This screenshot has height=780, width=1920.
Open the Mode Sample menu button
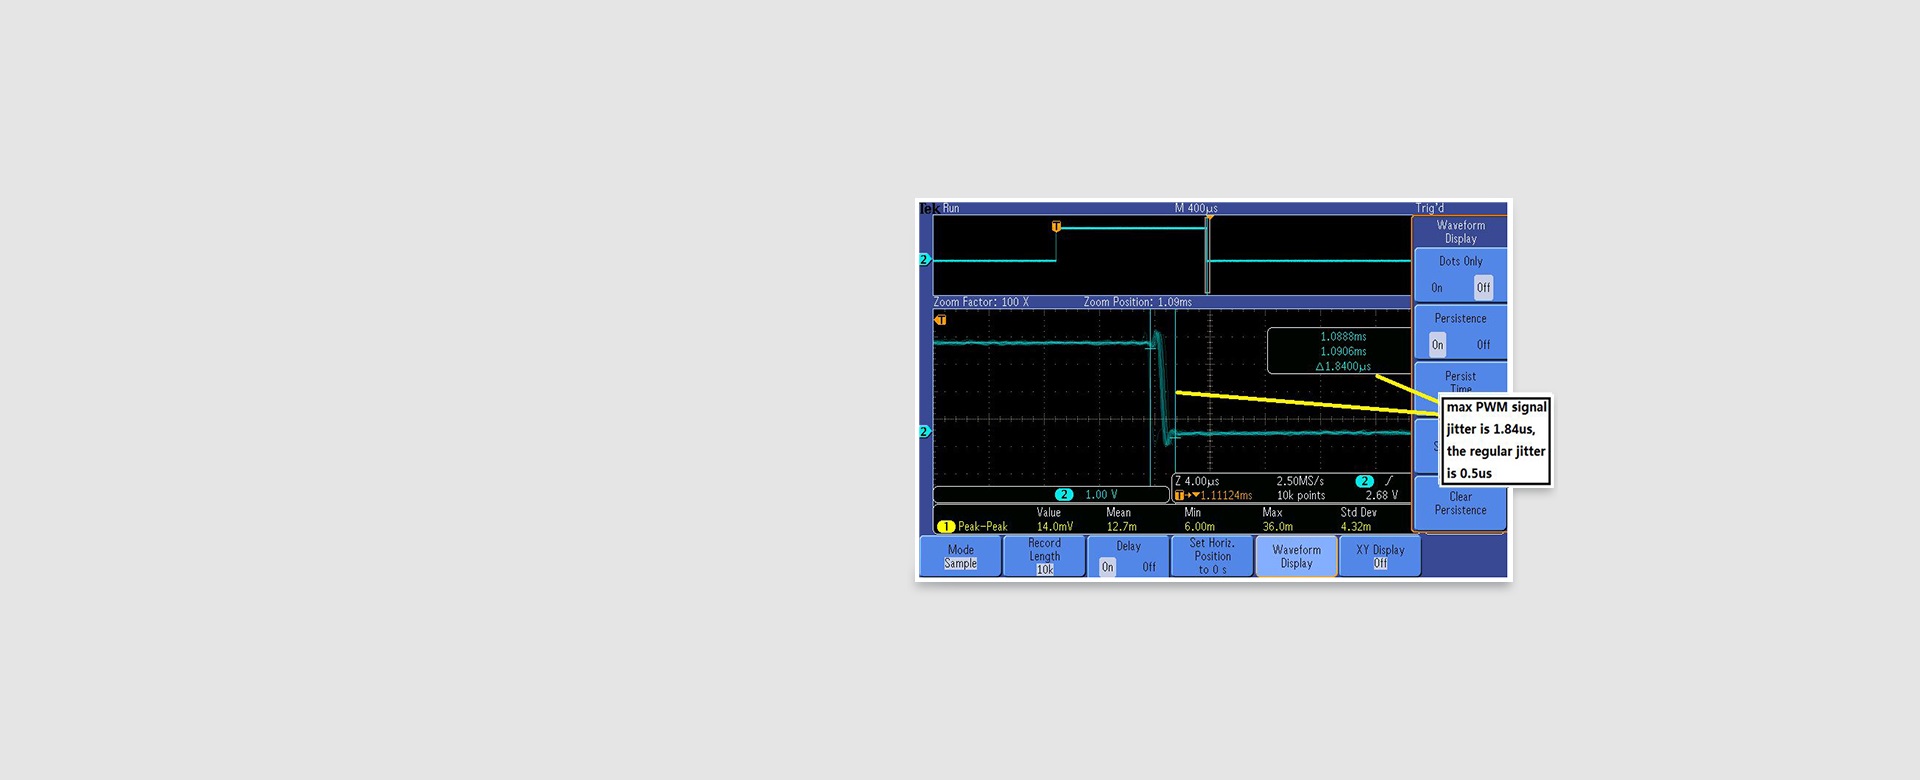tap(960, 557)
